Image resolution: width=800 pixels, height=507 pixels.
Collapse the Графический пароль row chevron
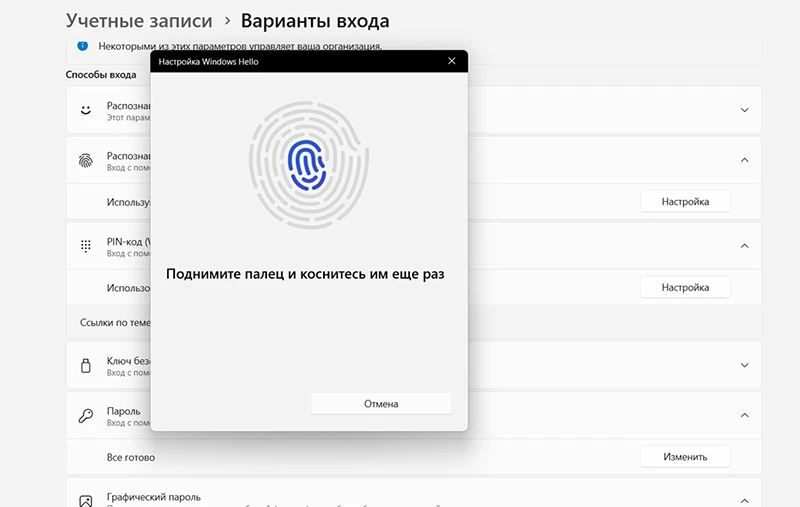[744, 500]
